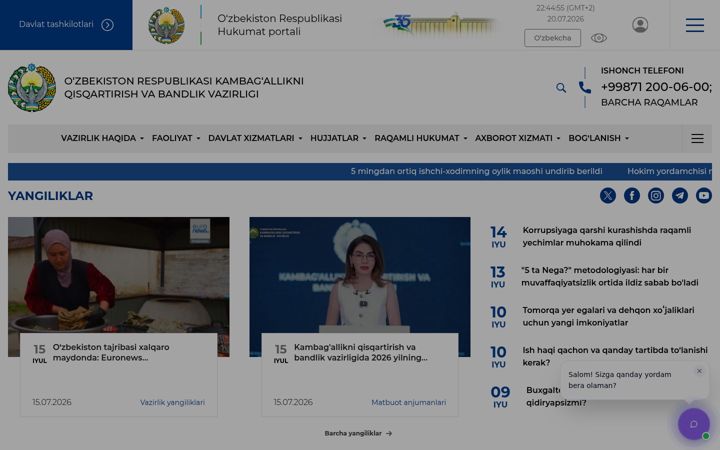The image size is (720, 450).
Task: Click the ISHONCH TELEFONI label
Action: (x=642, y=71)
